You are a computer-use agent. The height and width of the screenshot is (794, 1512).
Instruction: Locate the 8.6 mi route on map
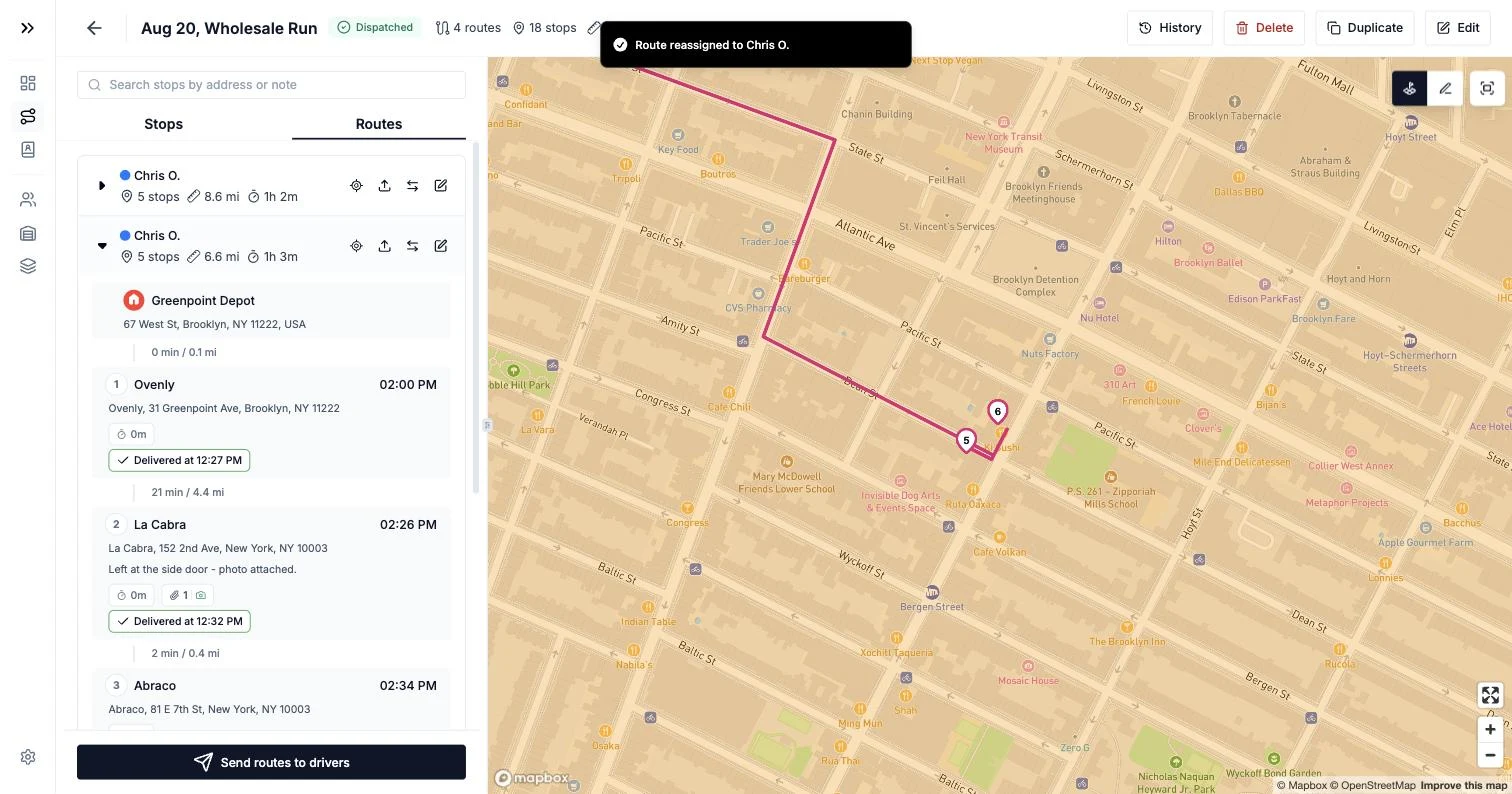coord(356,186)
